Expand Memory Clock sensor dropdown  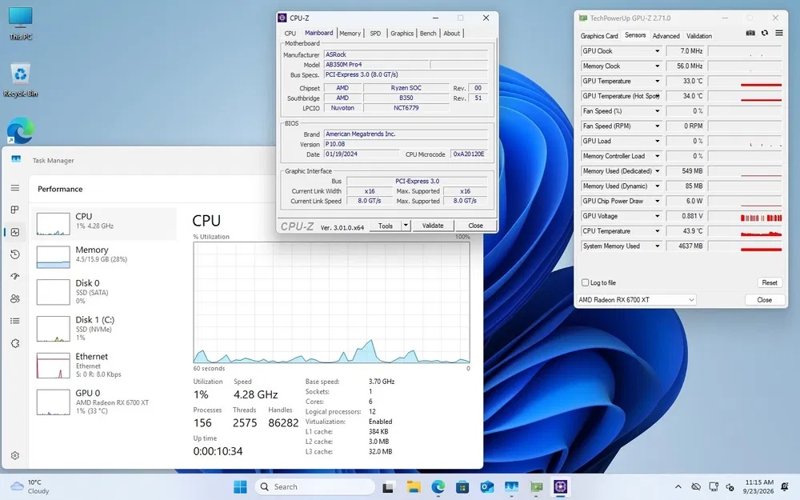coord(657,66)
